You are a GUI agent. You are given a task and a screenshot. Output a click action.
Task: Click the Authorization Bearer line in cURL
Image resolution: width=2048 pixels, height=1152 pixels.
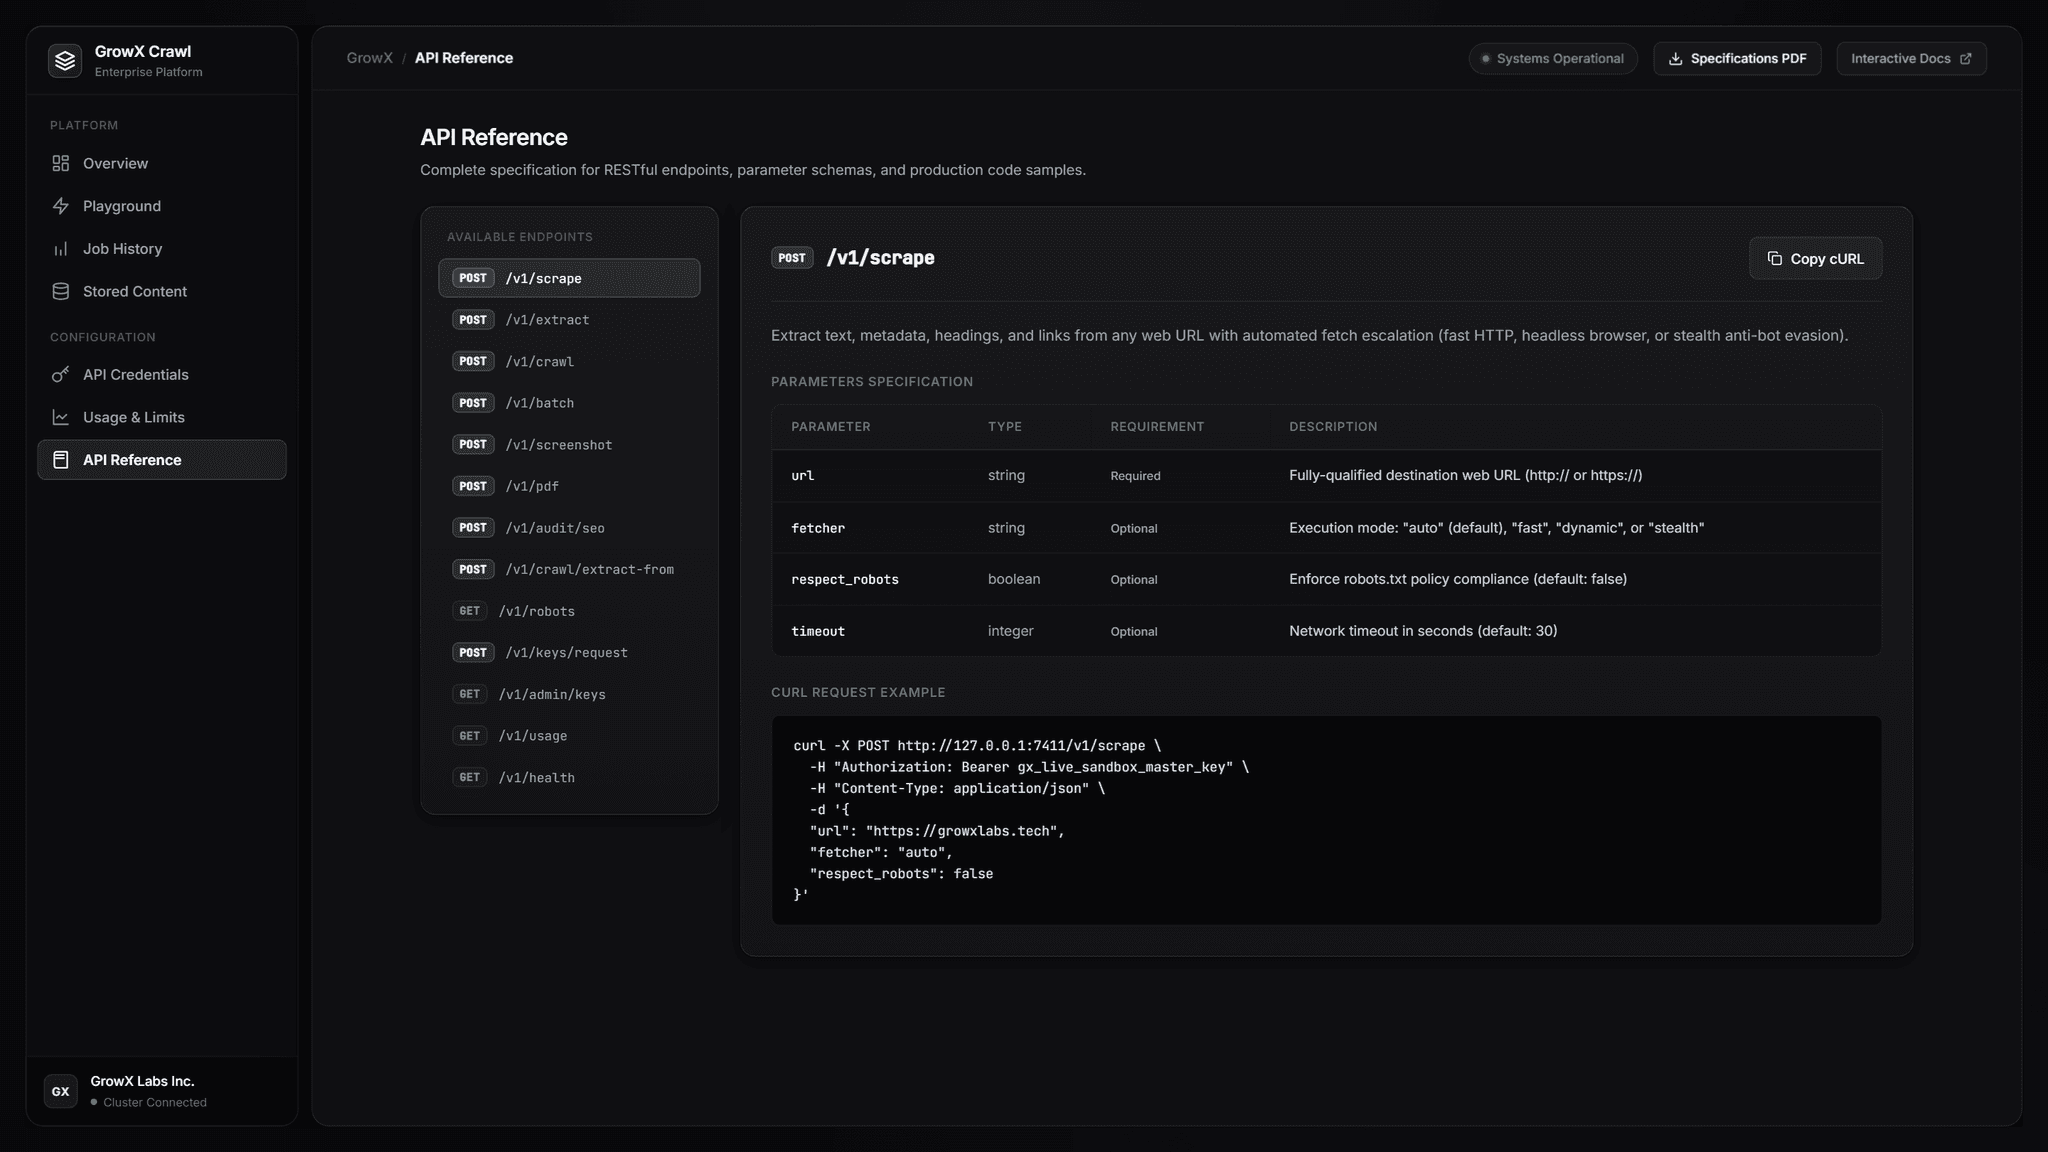click(1029, 767)
